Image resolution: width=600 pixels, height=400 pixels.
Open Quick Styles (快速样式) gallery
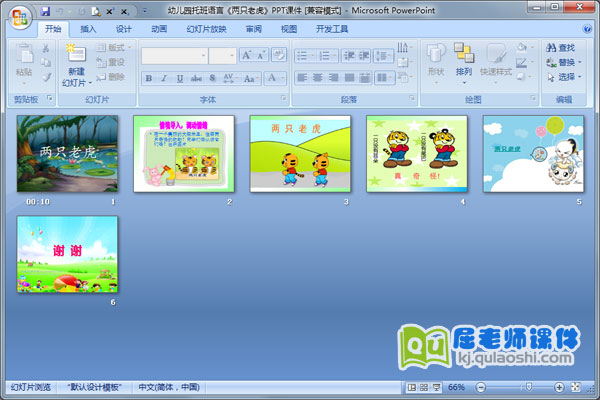496,63
